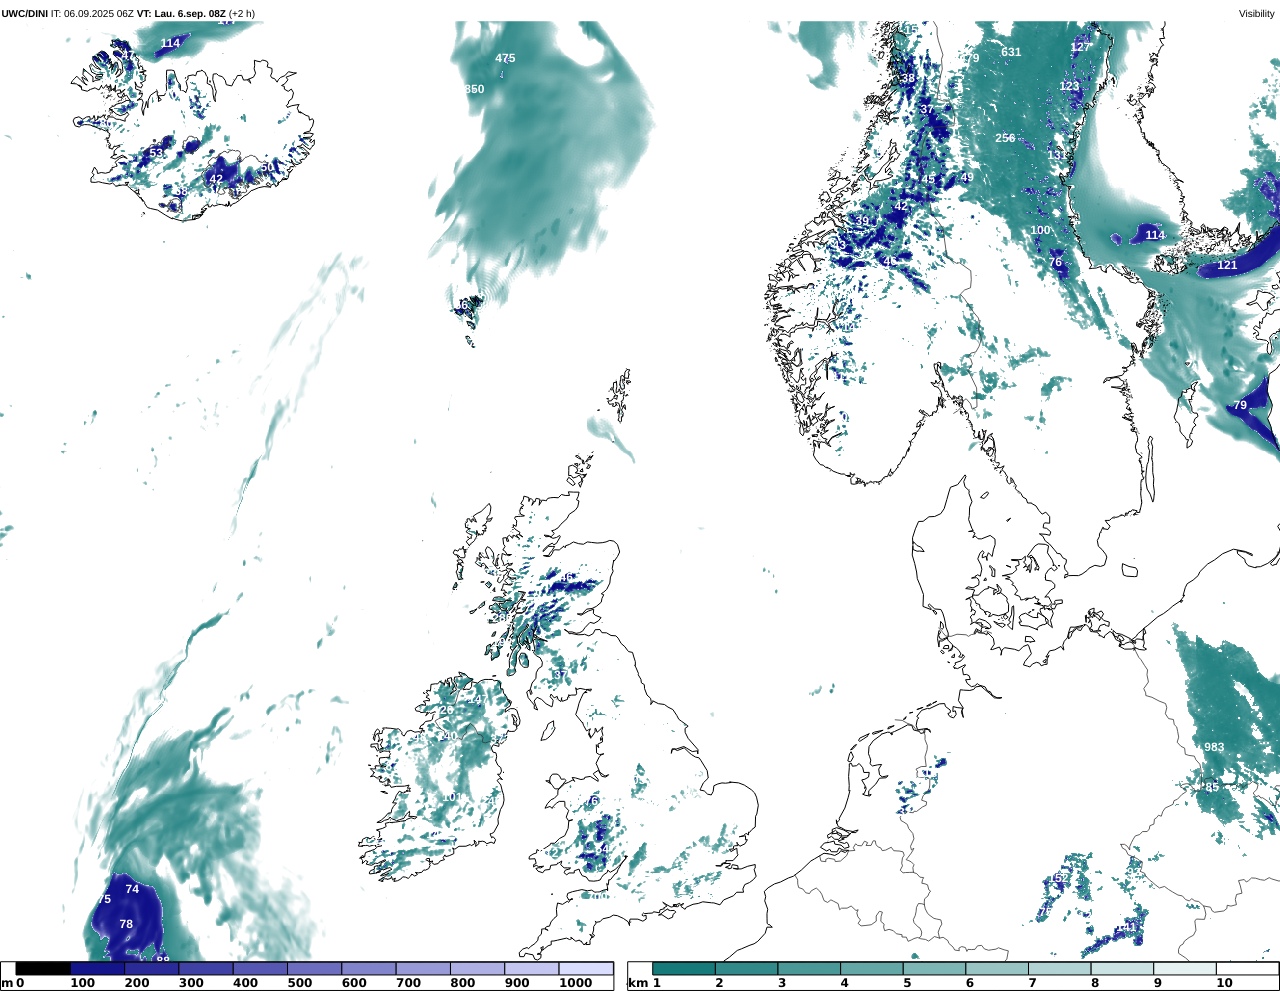Click the 'UWC/DINI' header label

pyautogui.click(x=24, y=13)
